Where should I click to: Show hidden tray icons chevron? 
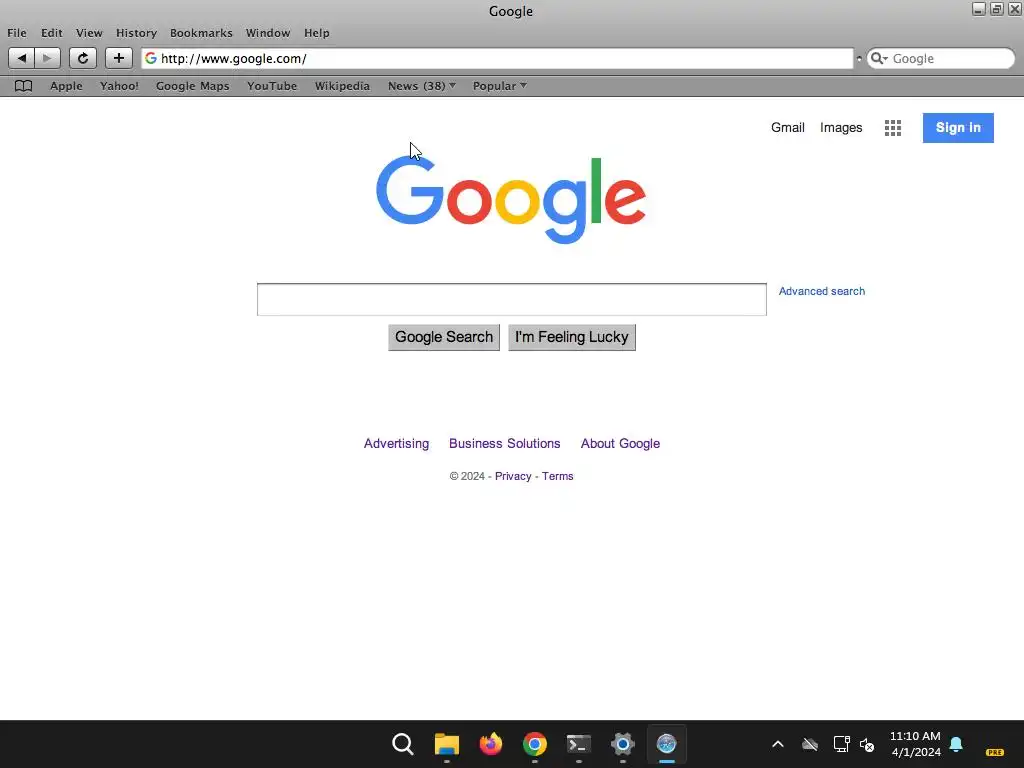(778, 744)
